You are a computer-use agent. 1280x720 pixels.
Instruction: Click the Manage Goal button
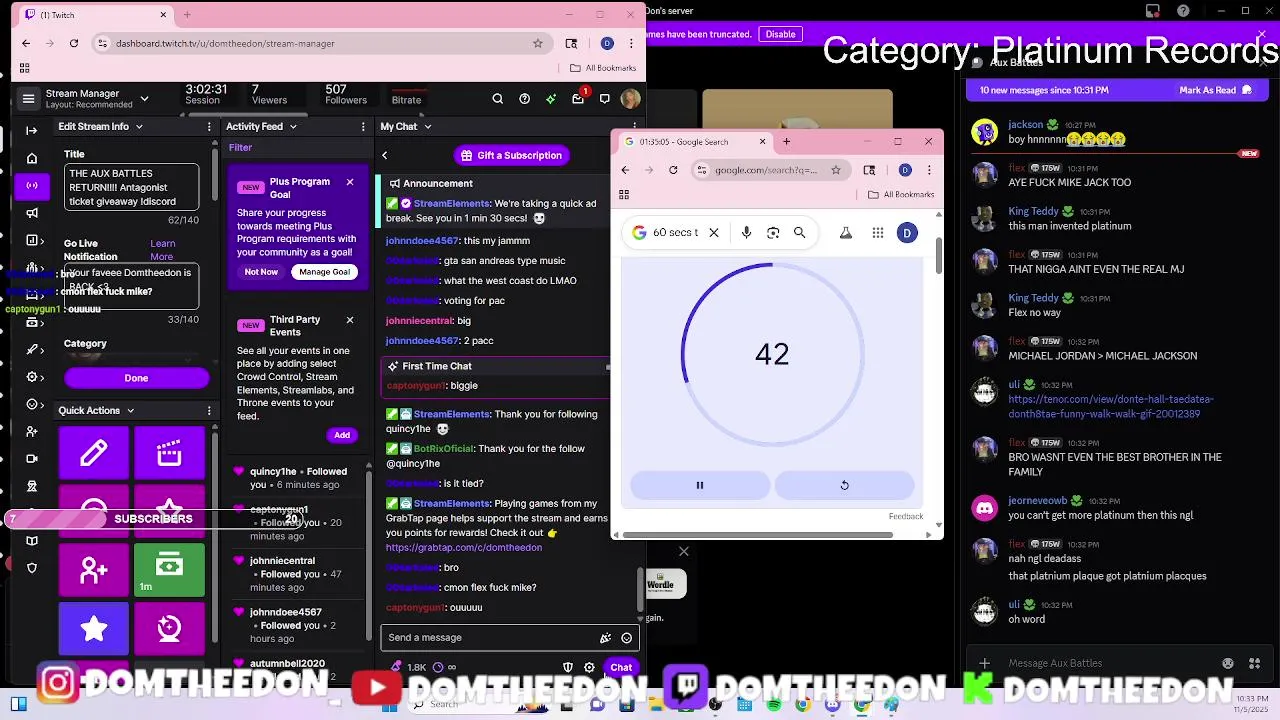tap(324, 272)
